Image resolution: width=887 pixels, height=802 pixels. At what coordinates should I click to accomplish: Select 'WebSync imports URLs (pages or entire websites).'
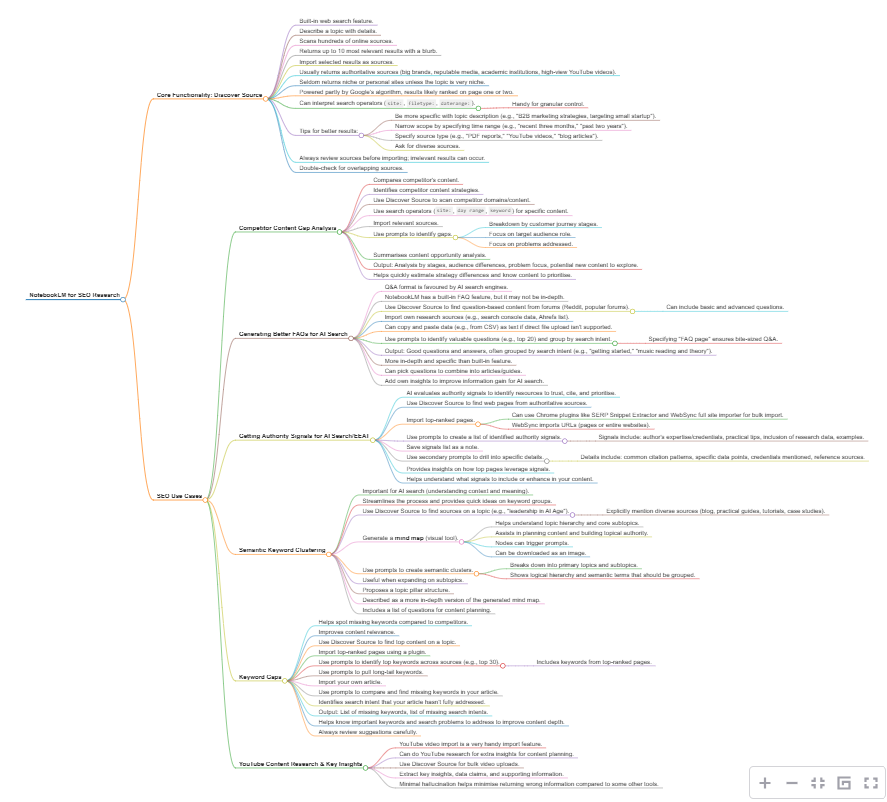[x=580, y=425]
